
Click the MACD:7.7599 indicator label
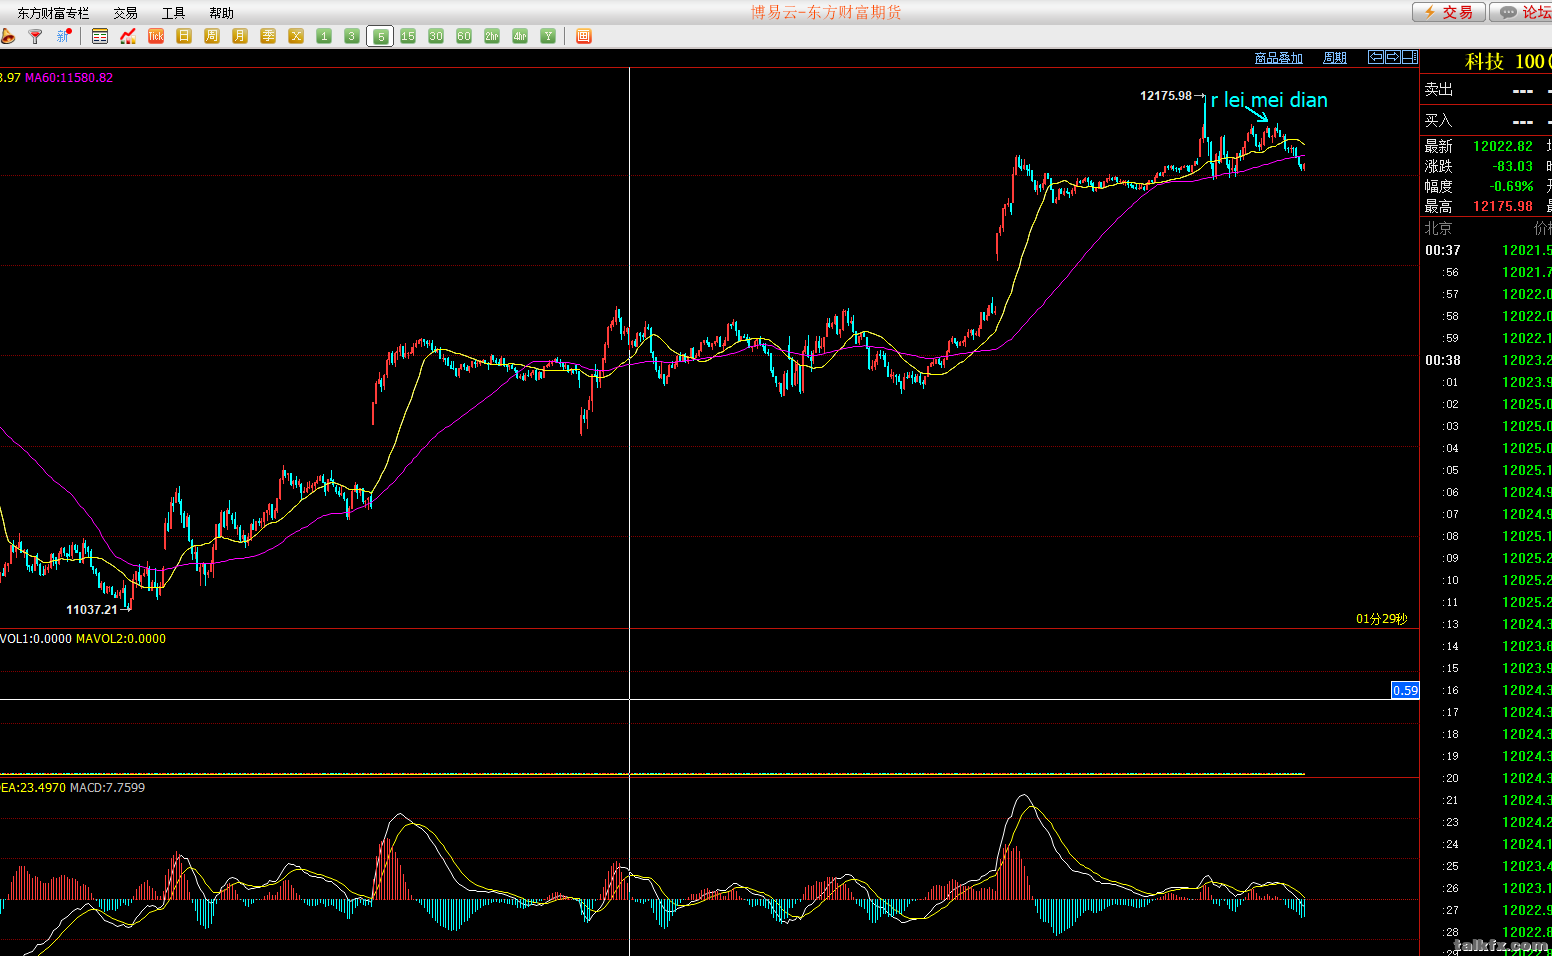[x=108, y=788]
